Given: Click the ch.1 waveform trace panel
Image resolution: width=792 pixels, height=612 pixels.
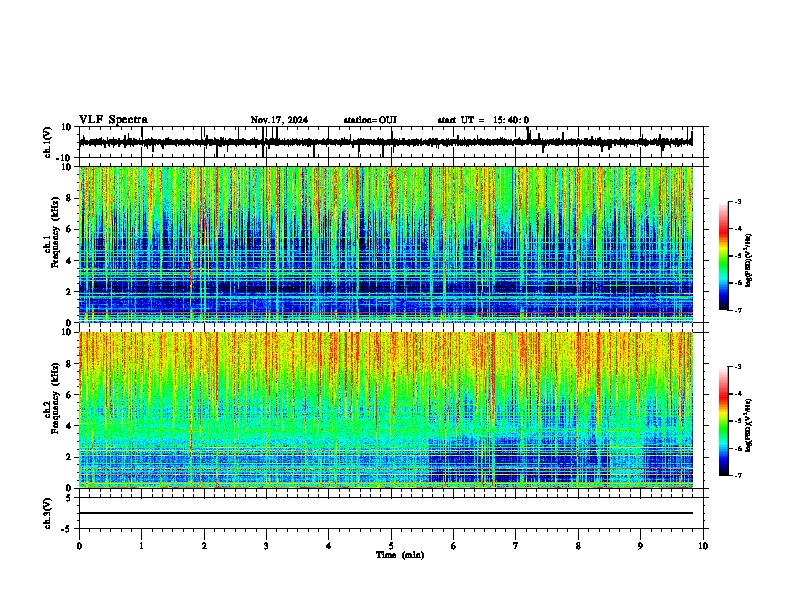Looking at the screenshot, I should [390, 142].
